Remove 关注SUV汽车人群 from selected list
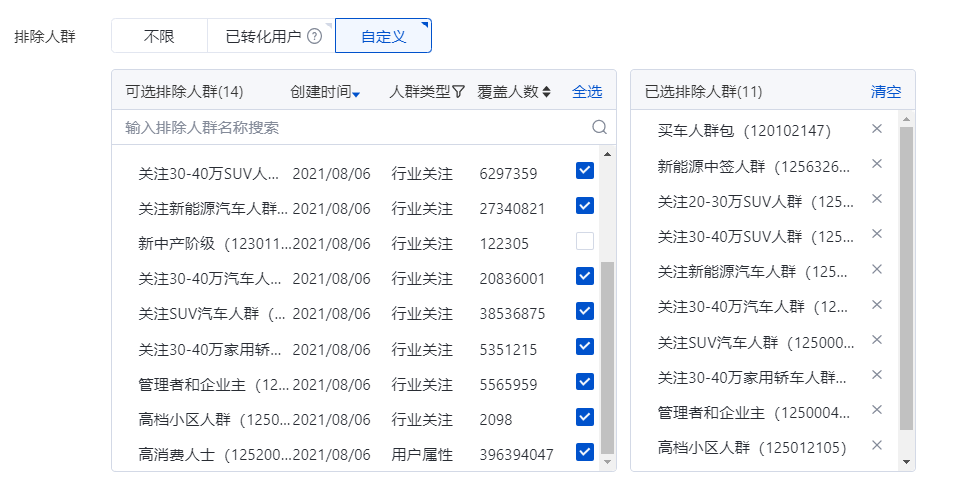The height and width of the screenshot is (488, 954). click(877, 340)
